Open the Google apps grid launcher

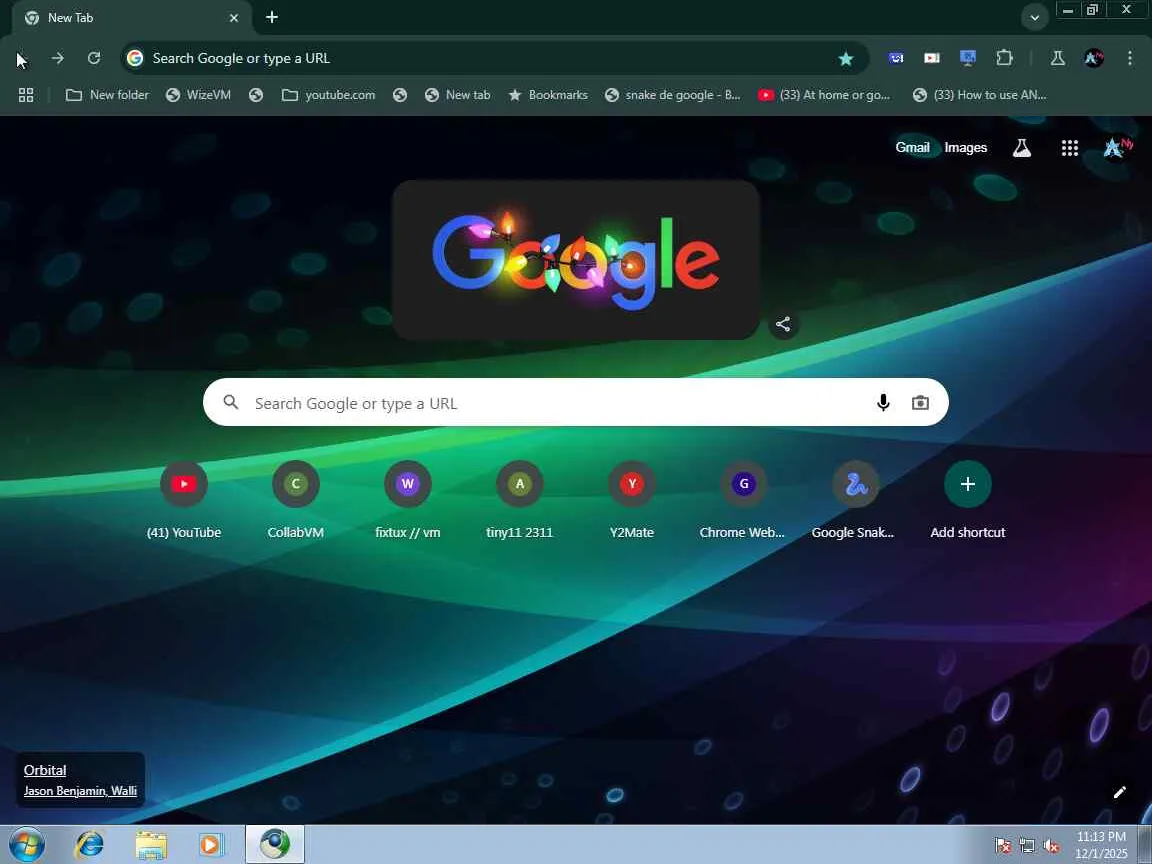pos(1070,148)
